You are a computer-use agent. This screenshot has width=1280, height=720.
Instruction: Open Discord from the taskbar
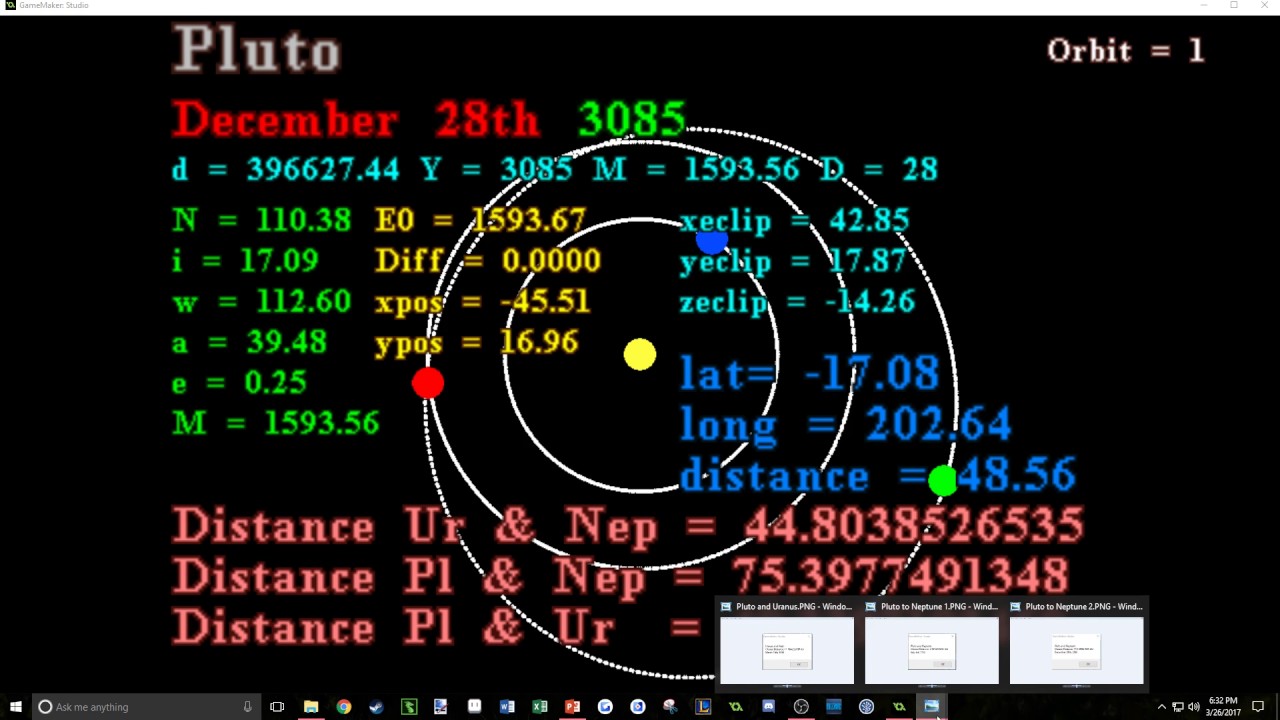[x=768, y=707]
